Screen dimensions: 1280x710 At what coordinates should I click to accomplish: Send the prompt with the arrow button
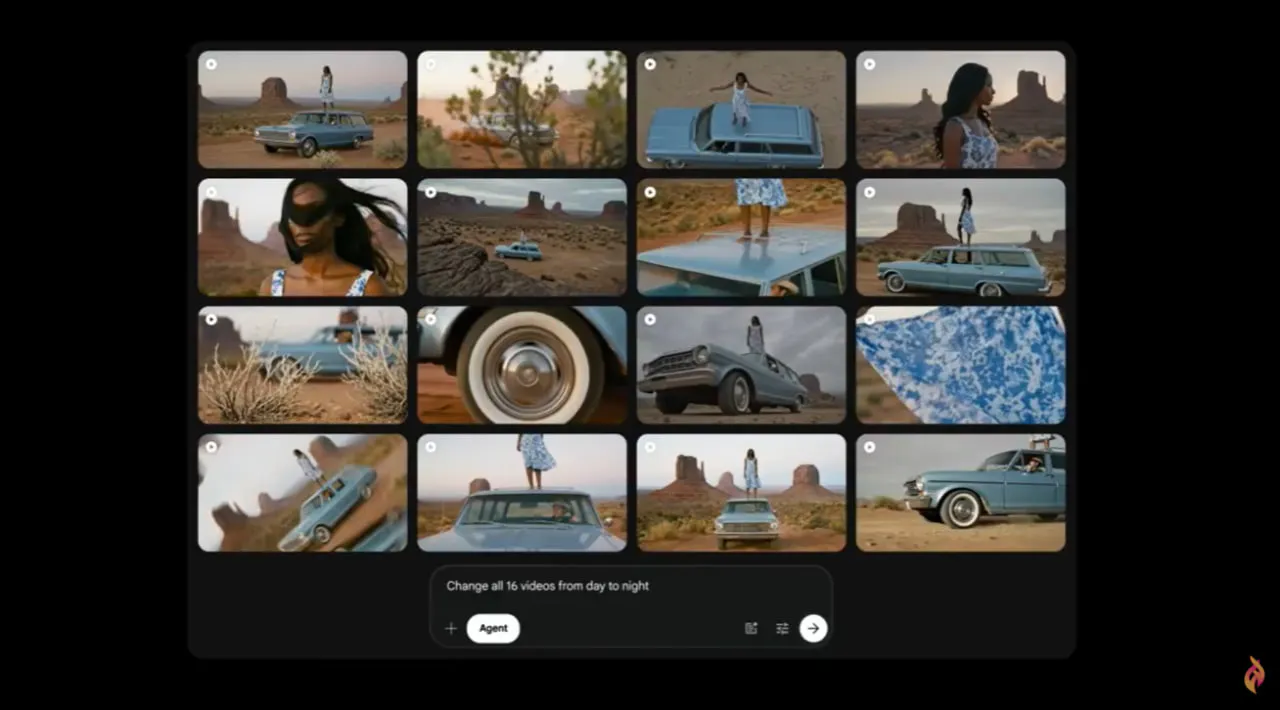point(814,628)
